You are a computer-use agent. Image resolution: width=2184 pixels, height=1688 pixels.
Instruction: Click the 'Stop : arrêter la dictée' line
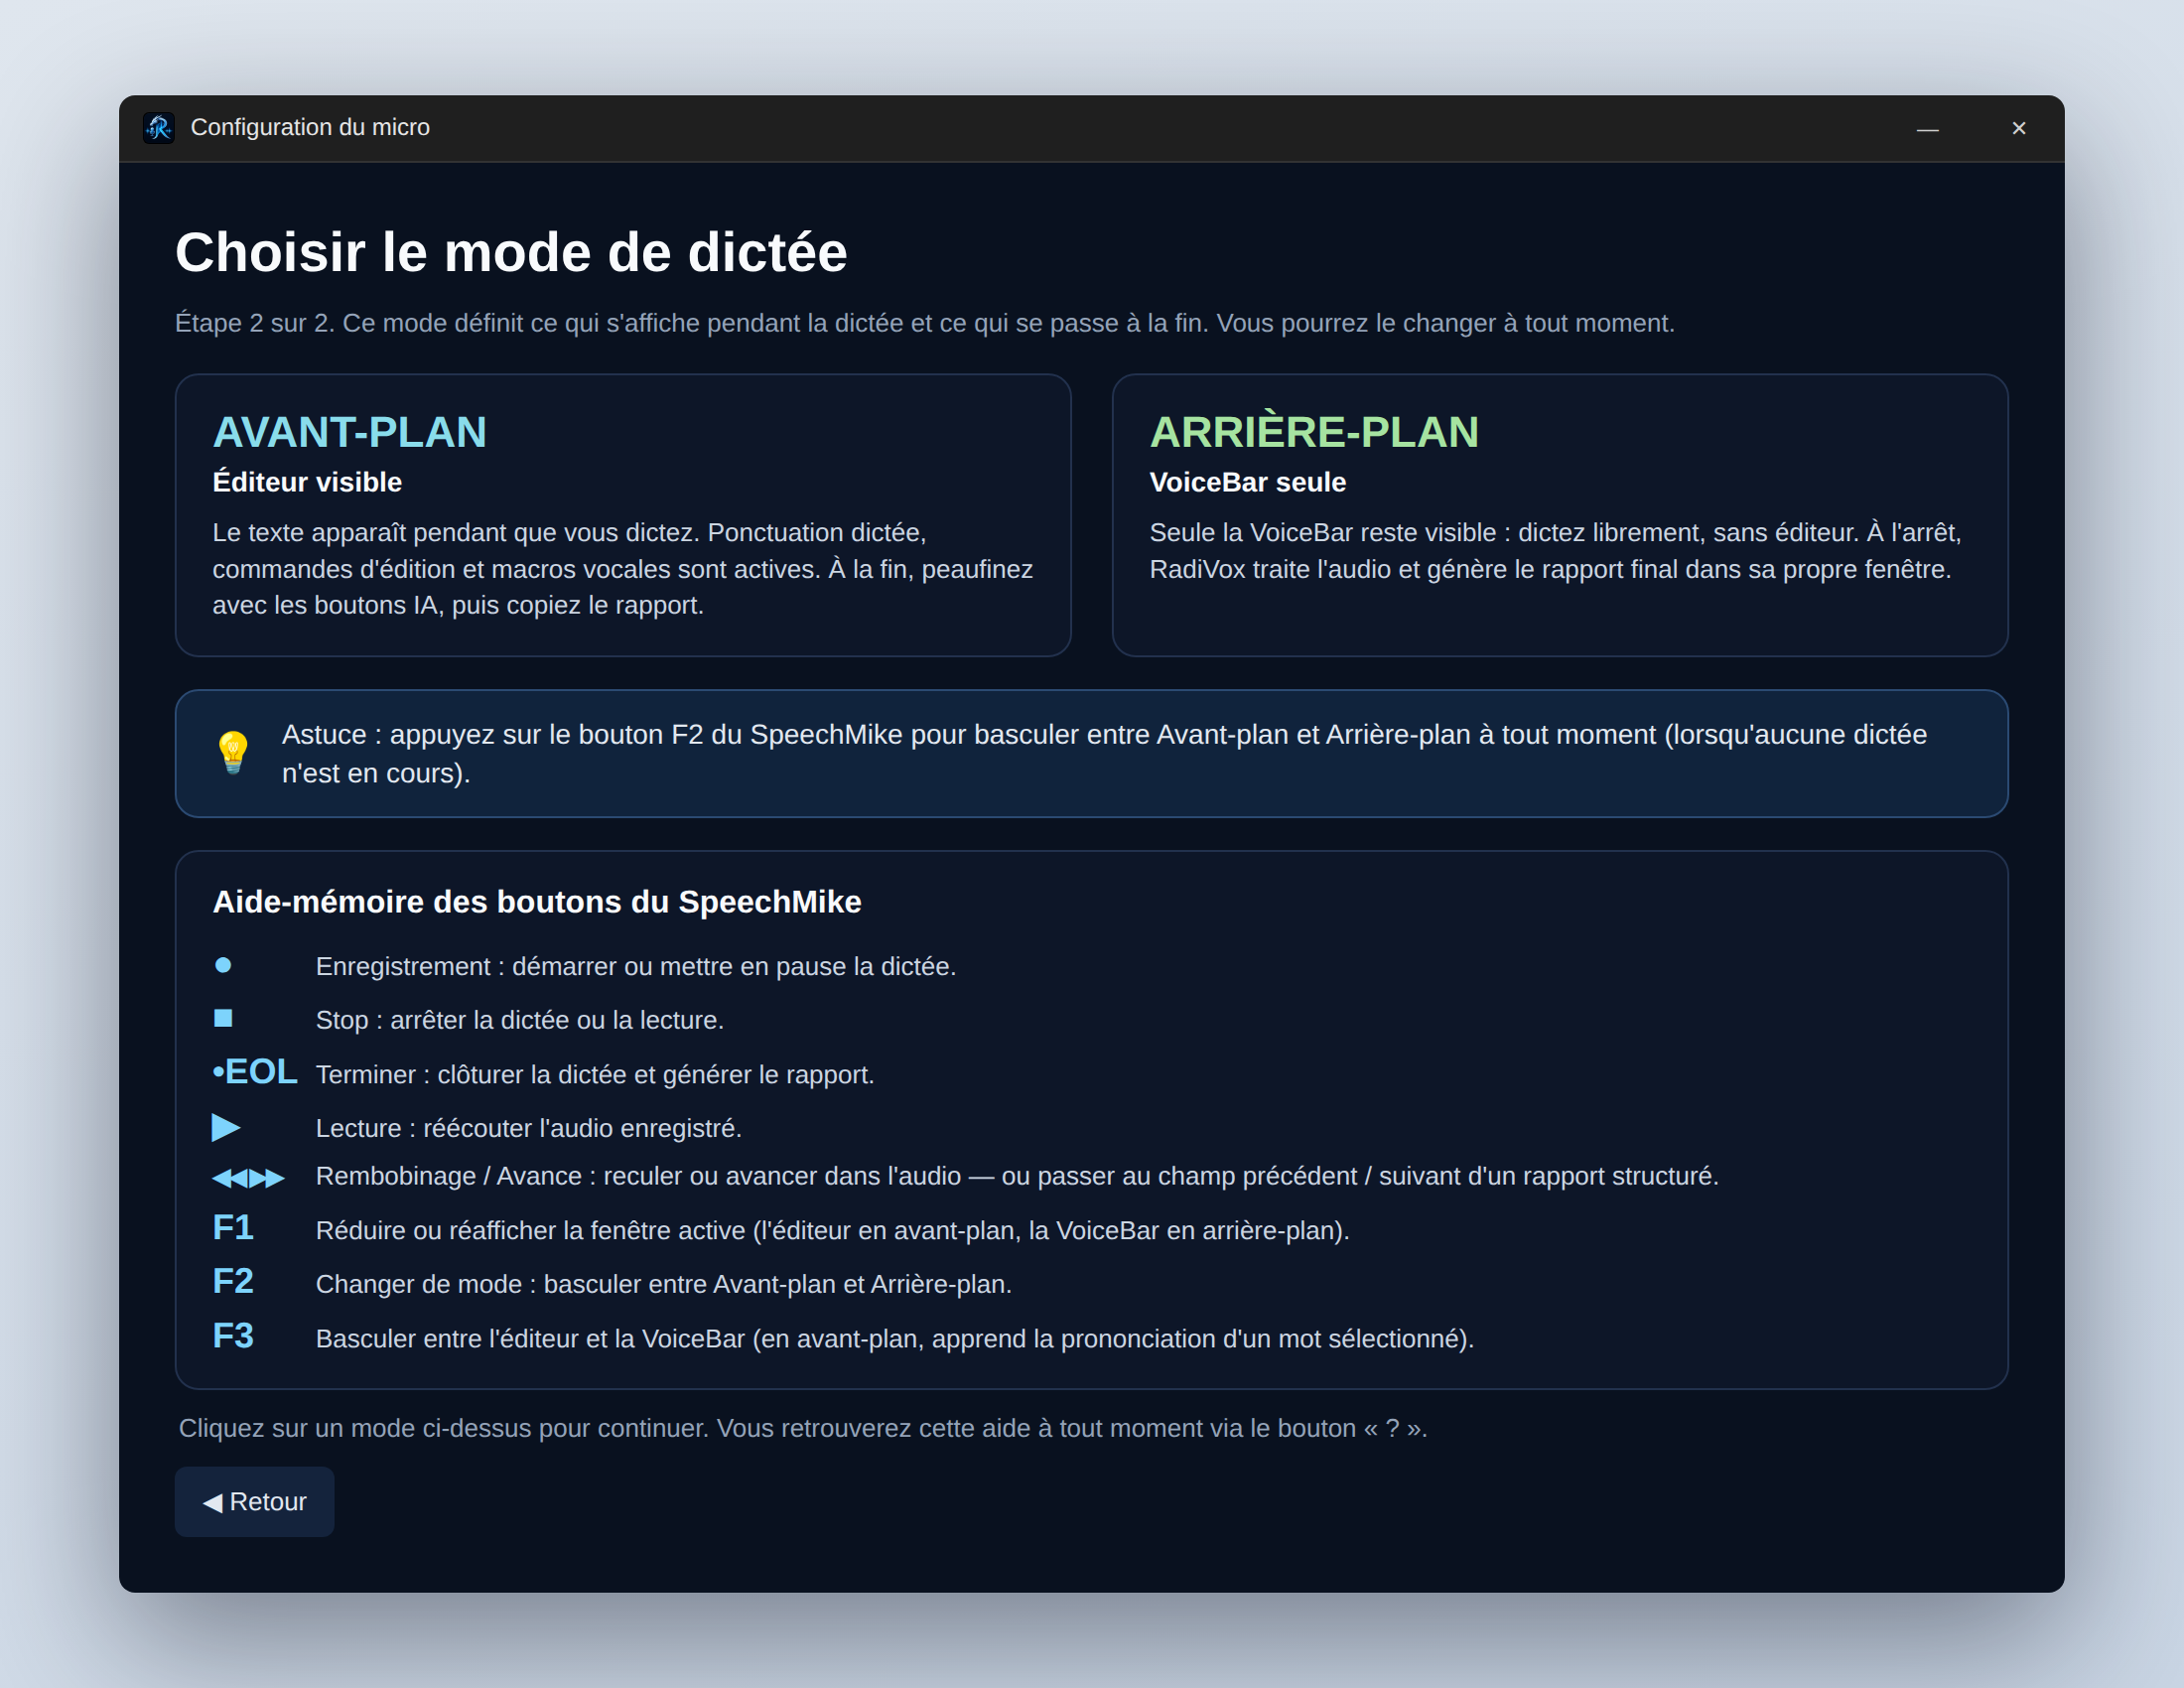[x=519, y=1020]
